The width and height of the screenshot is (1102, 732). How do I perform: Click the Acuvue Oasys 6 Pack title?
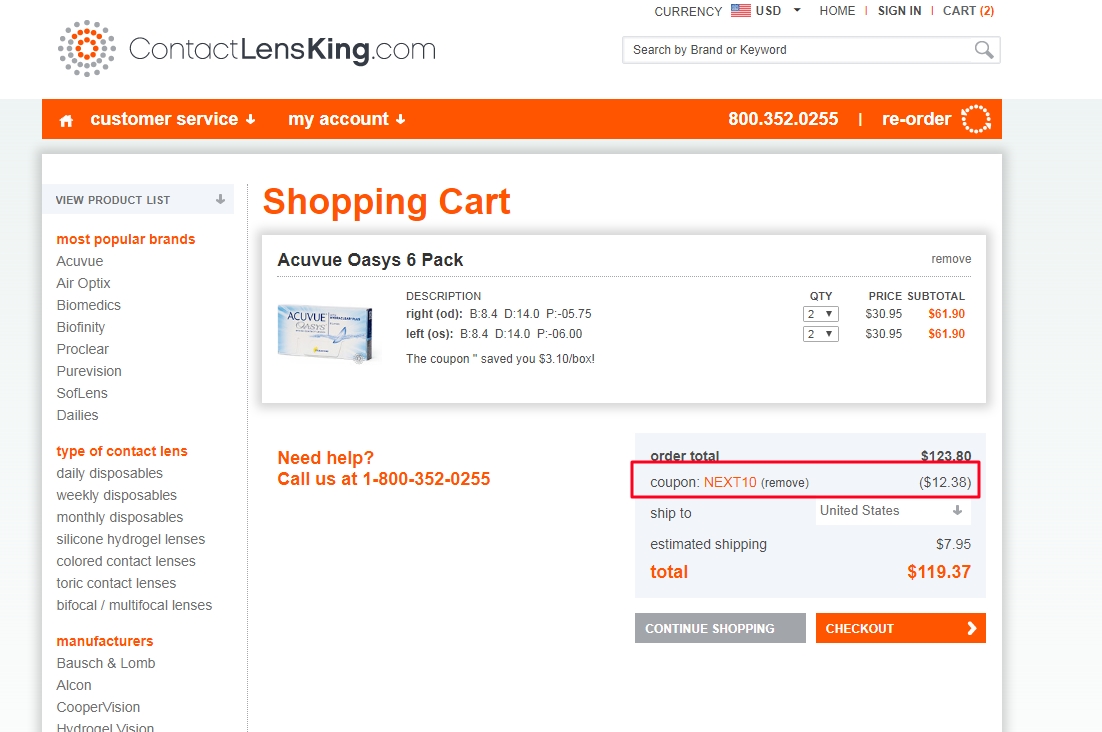point(370,260)
